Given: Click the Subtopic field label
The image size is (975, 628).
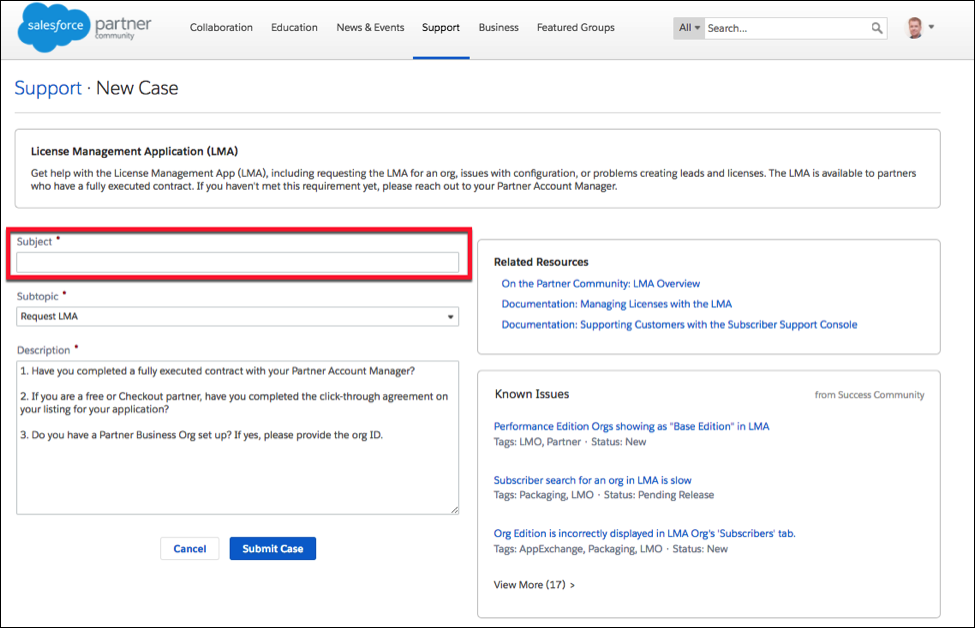Looking at the screenshot, I should 37,297.
